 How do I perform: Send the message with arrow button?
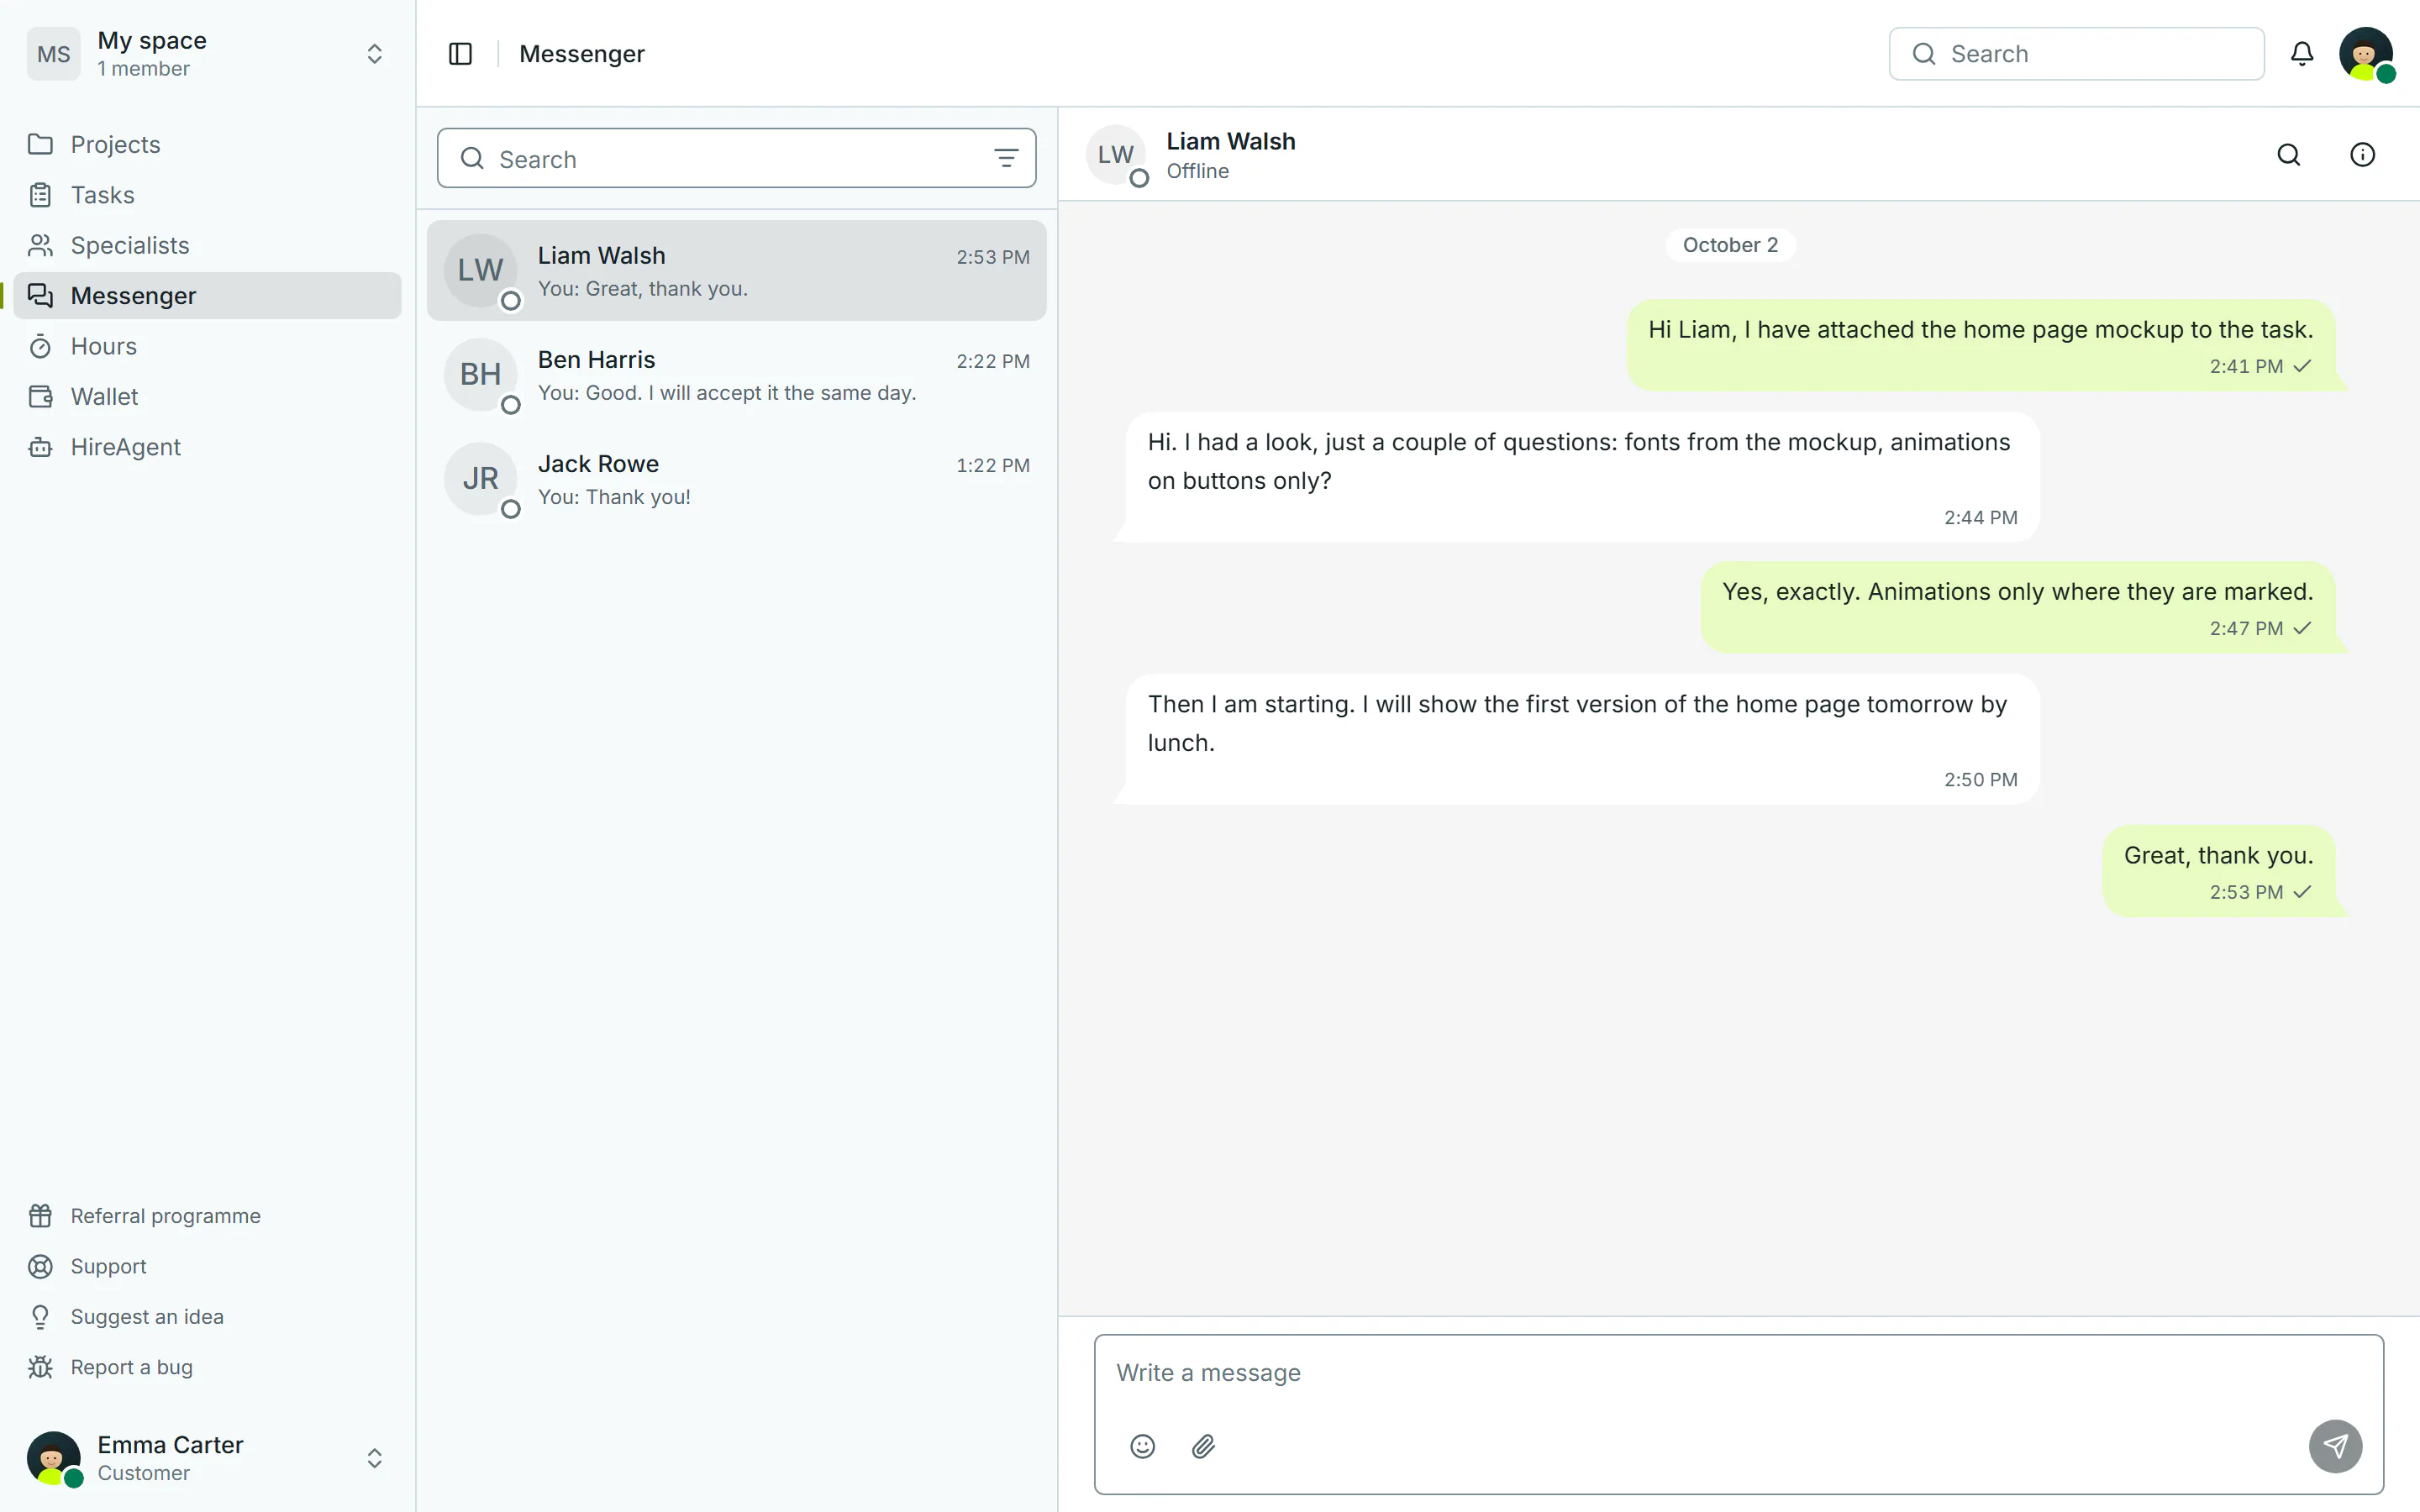pyautogui.click(x=2335, y=1446)
